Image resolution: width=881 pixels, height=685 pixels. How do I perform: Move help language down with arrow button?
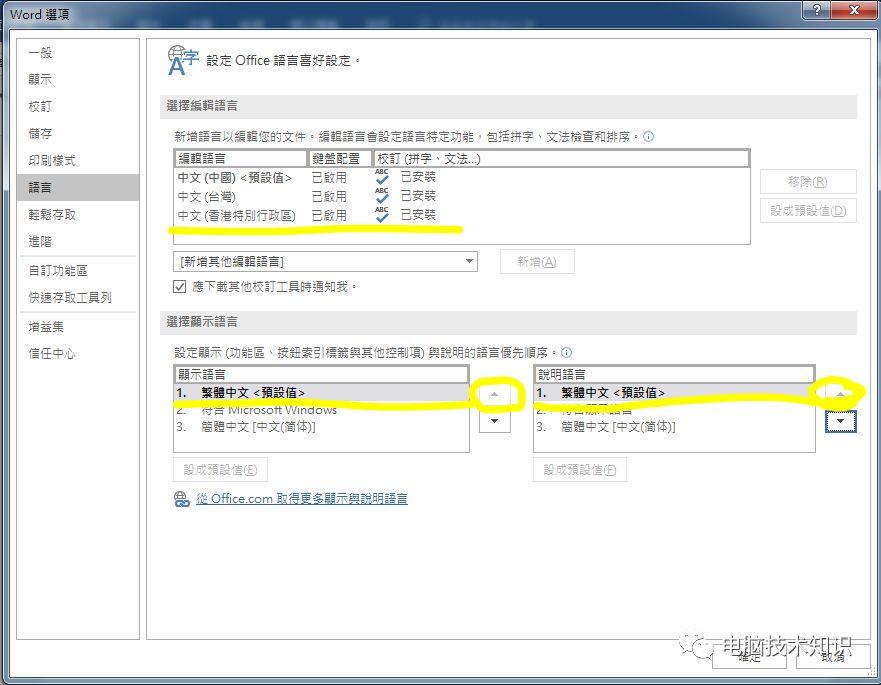coord(841,421)
